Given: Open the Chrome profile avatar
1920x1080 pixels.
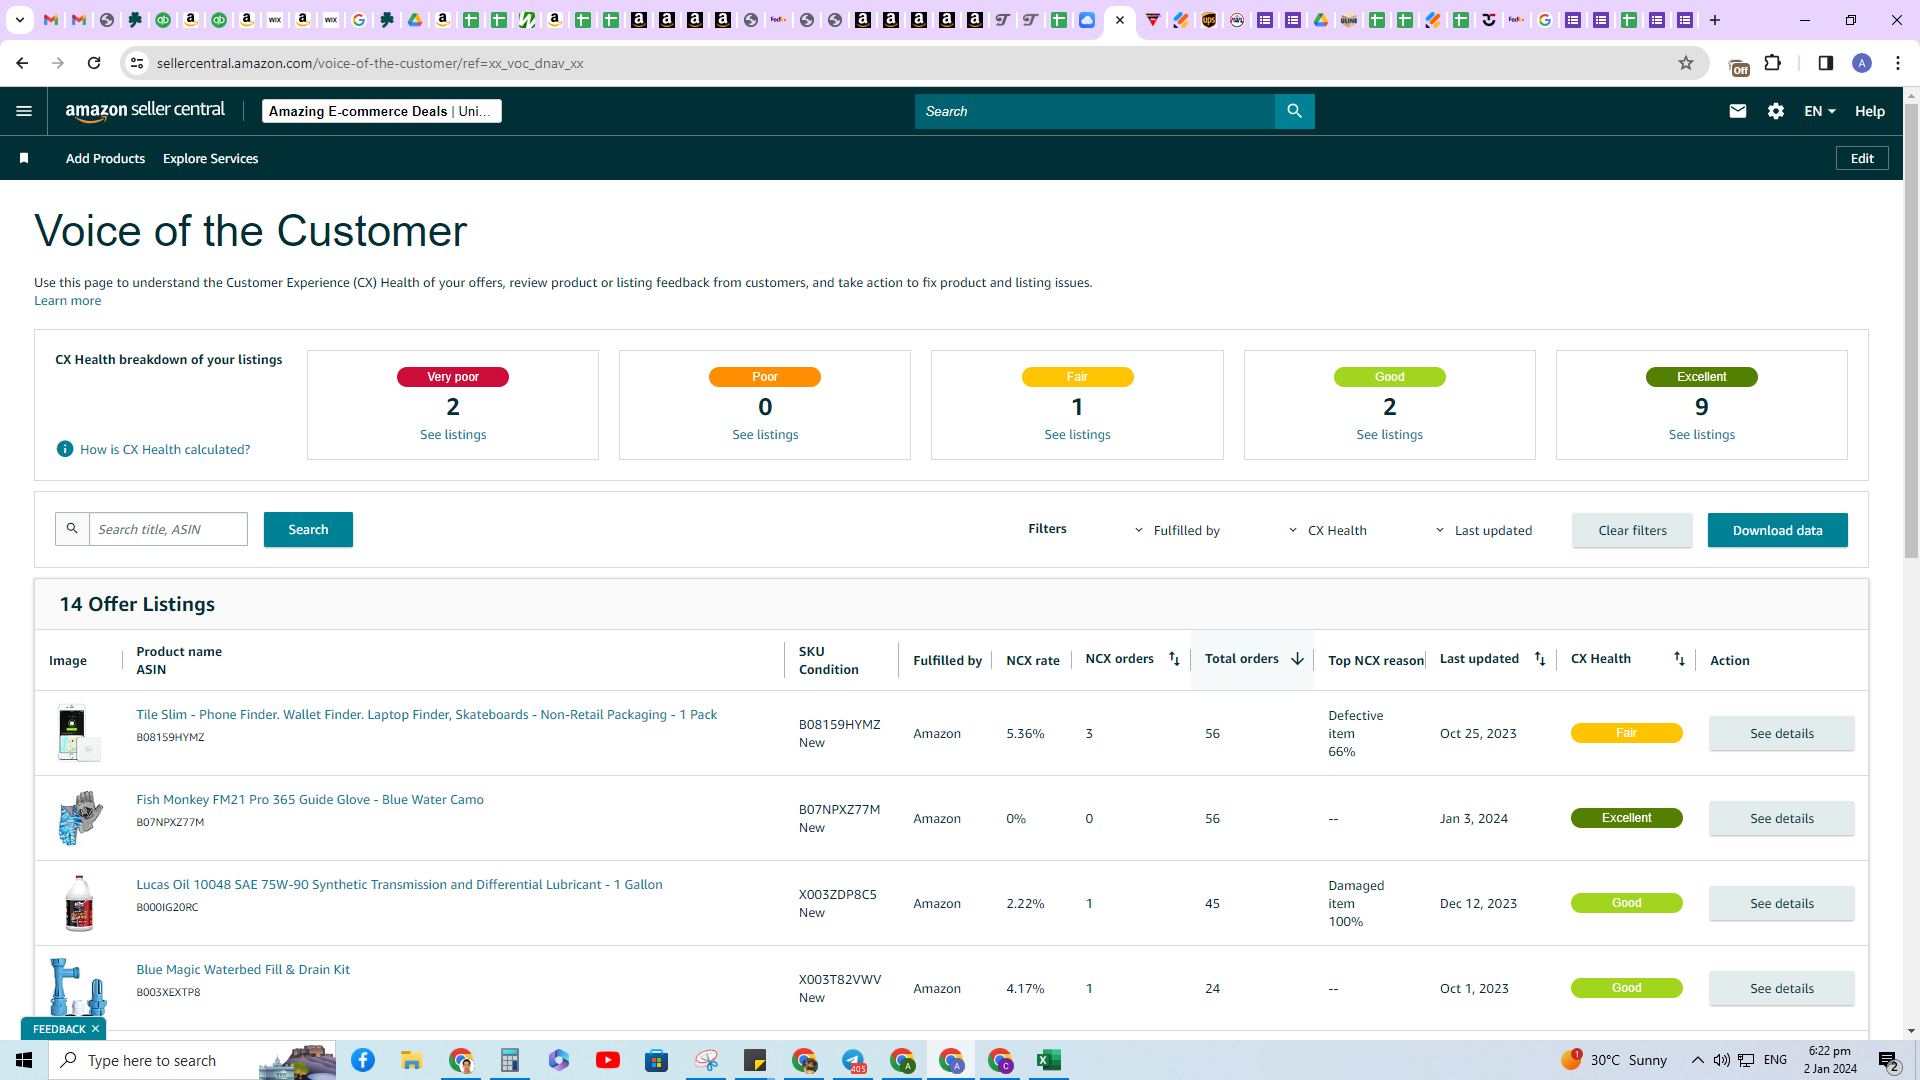Looking at the screenshot, I should pos(1862,63).
